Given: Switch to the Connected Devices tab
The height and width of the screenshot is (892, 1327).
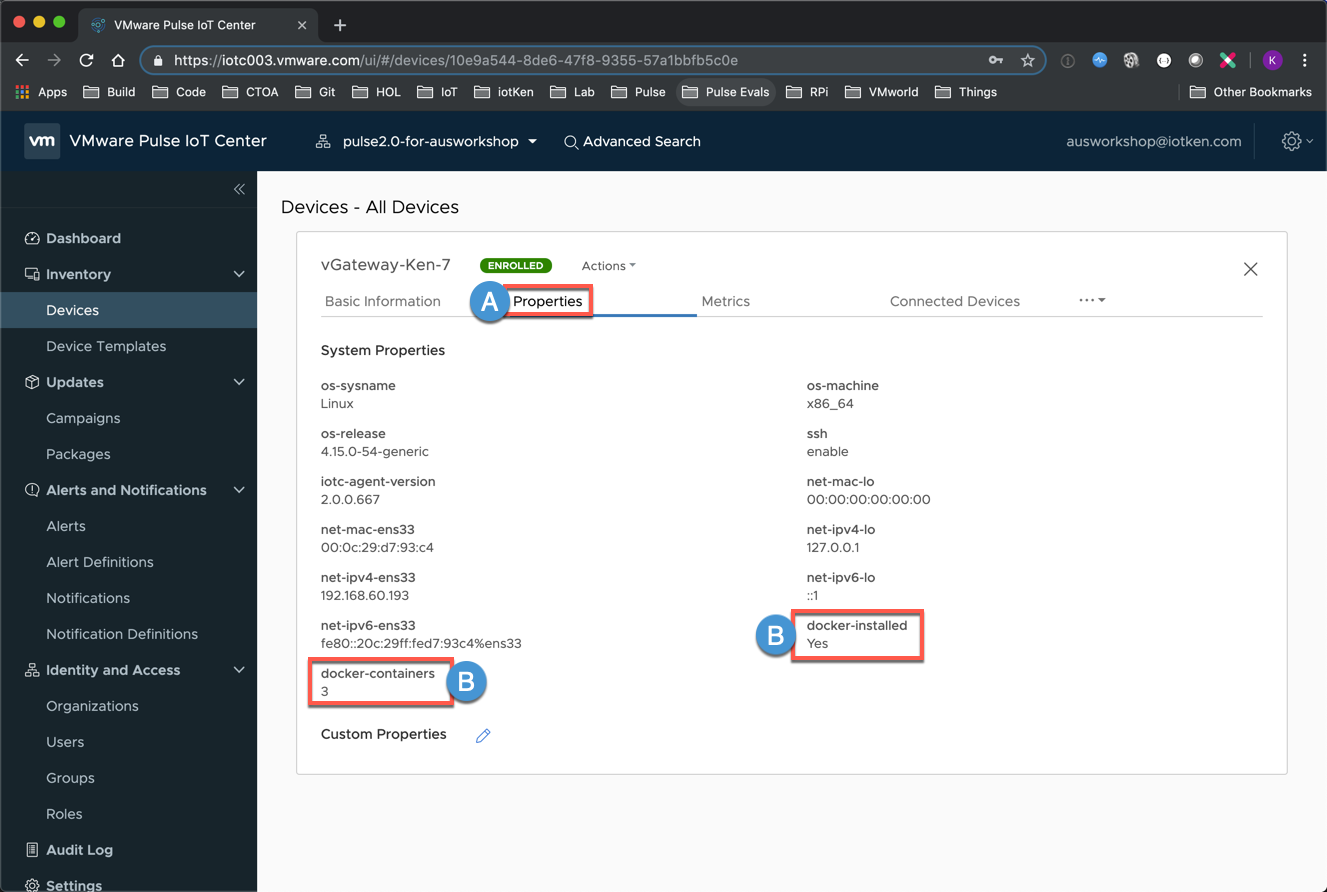Looking at the screenshot, I should (954, 301).
